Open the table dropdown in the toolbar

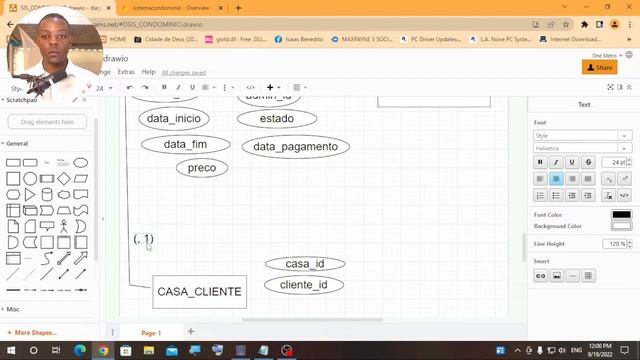[x=300, y=87]
